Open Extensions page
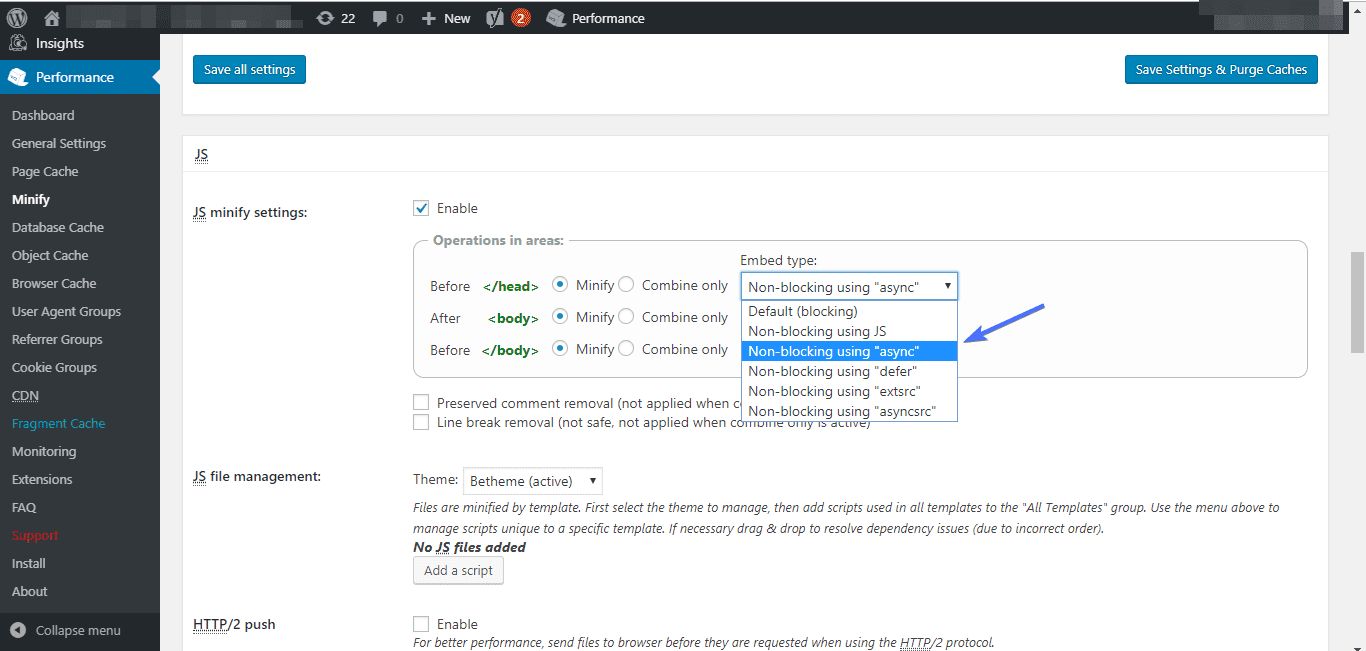The image size is (1366, 651). point(42,479)
